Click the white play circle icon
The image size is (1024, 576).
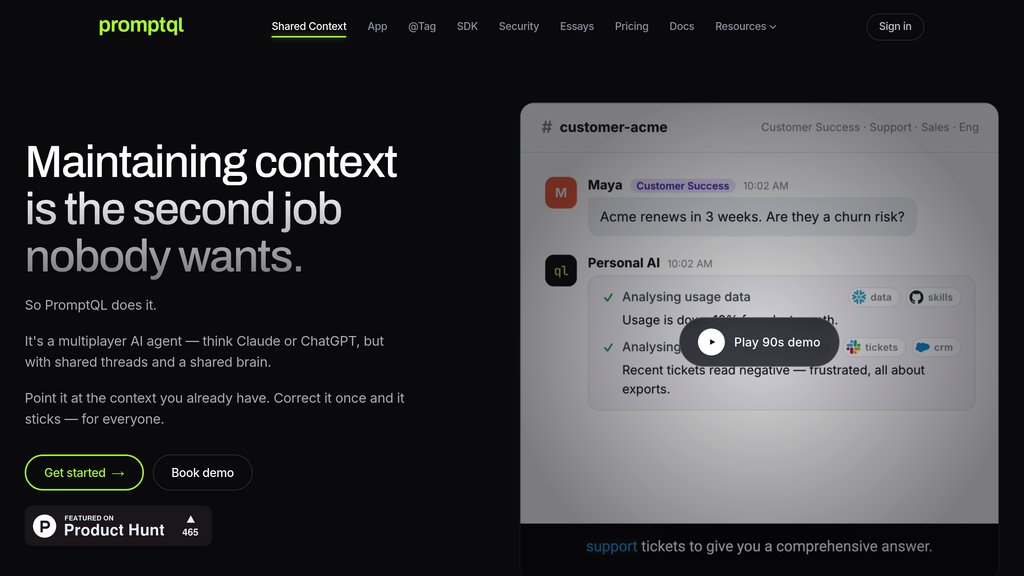coord(711,342)
